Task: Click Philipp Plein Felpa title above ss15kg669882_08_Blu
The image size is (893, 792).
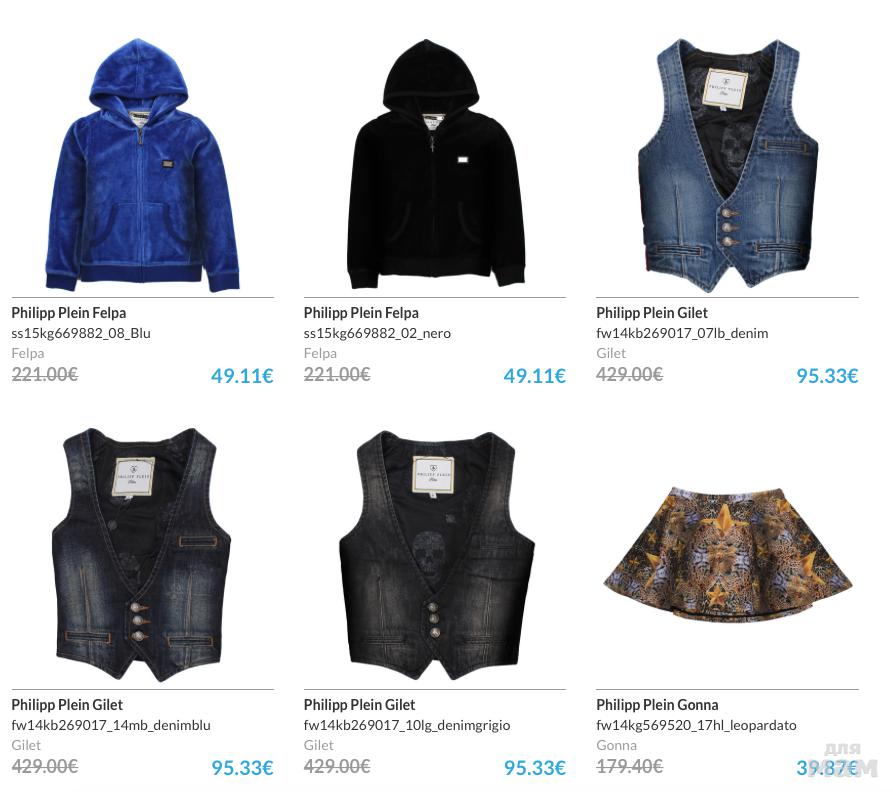Action: [x=69, y=313]
